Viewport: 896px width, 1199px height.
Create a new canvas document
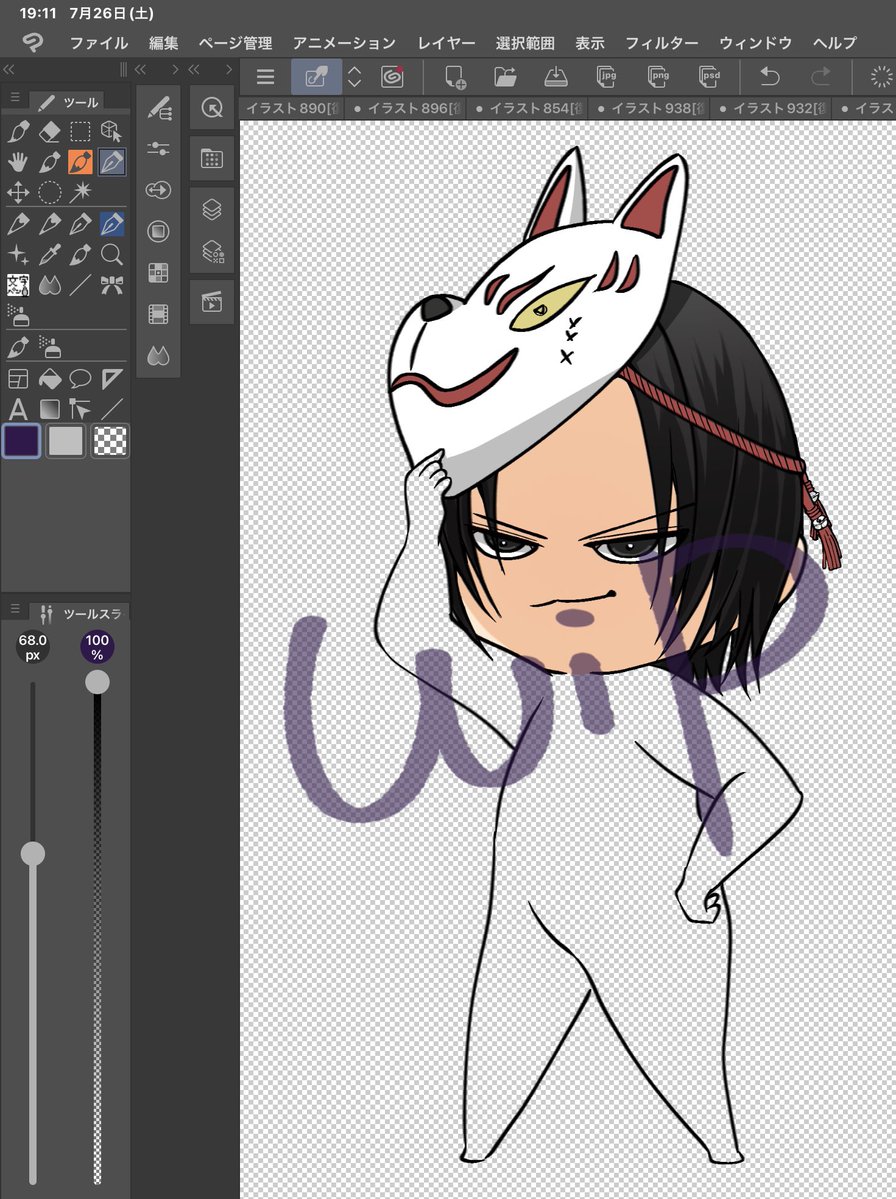pos(455,76)
